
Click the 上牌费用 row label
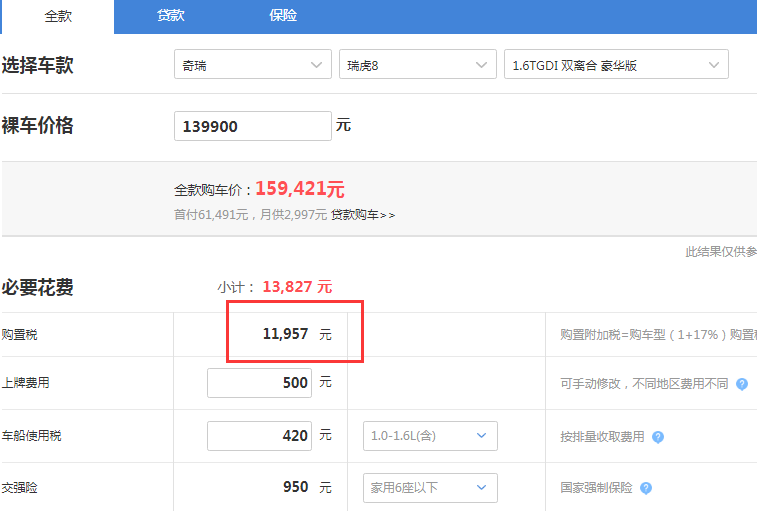coord(26,383)
